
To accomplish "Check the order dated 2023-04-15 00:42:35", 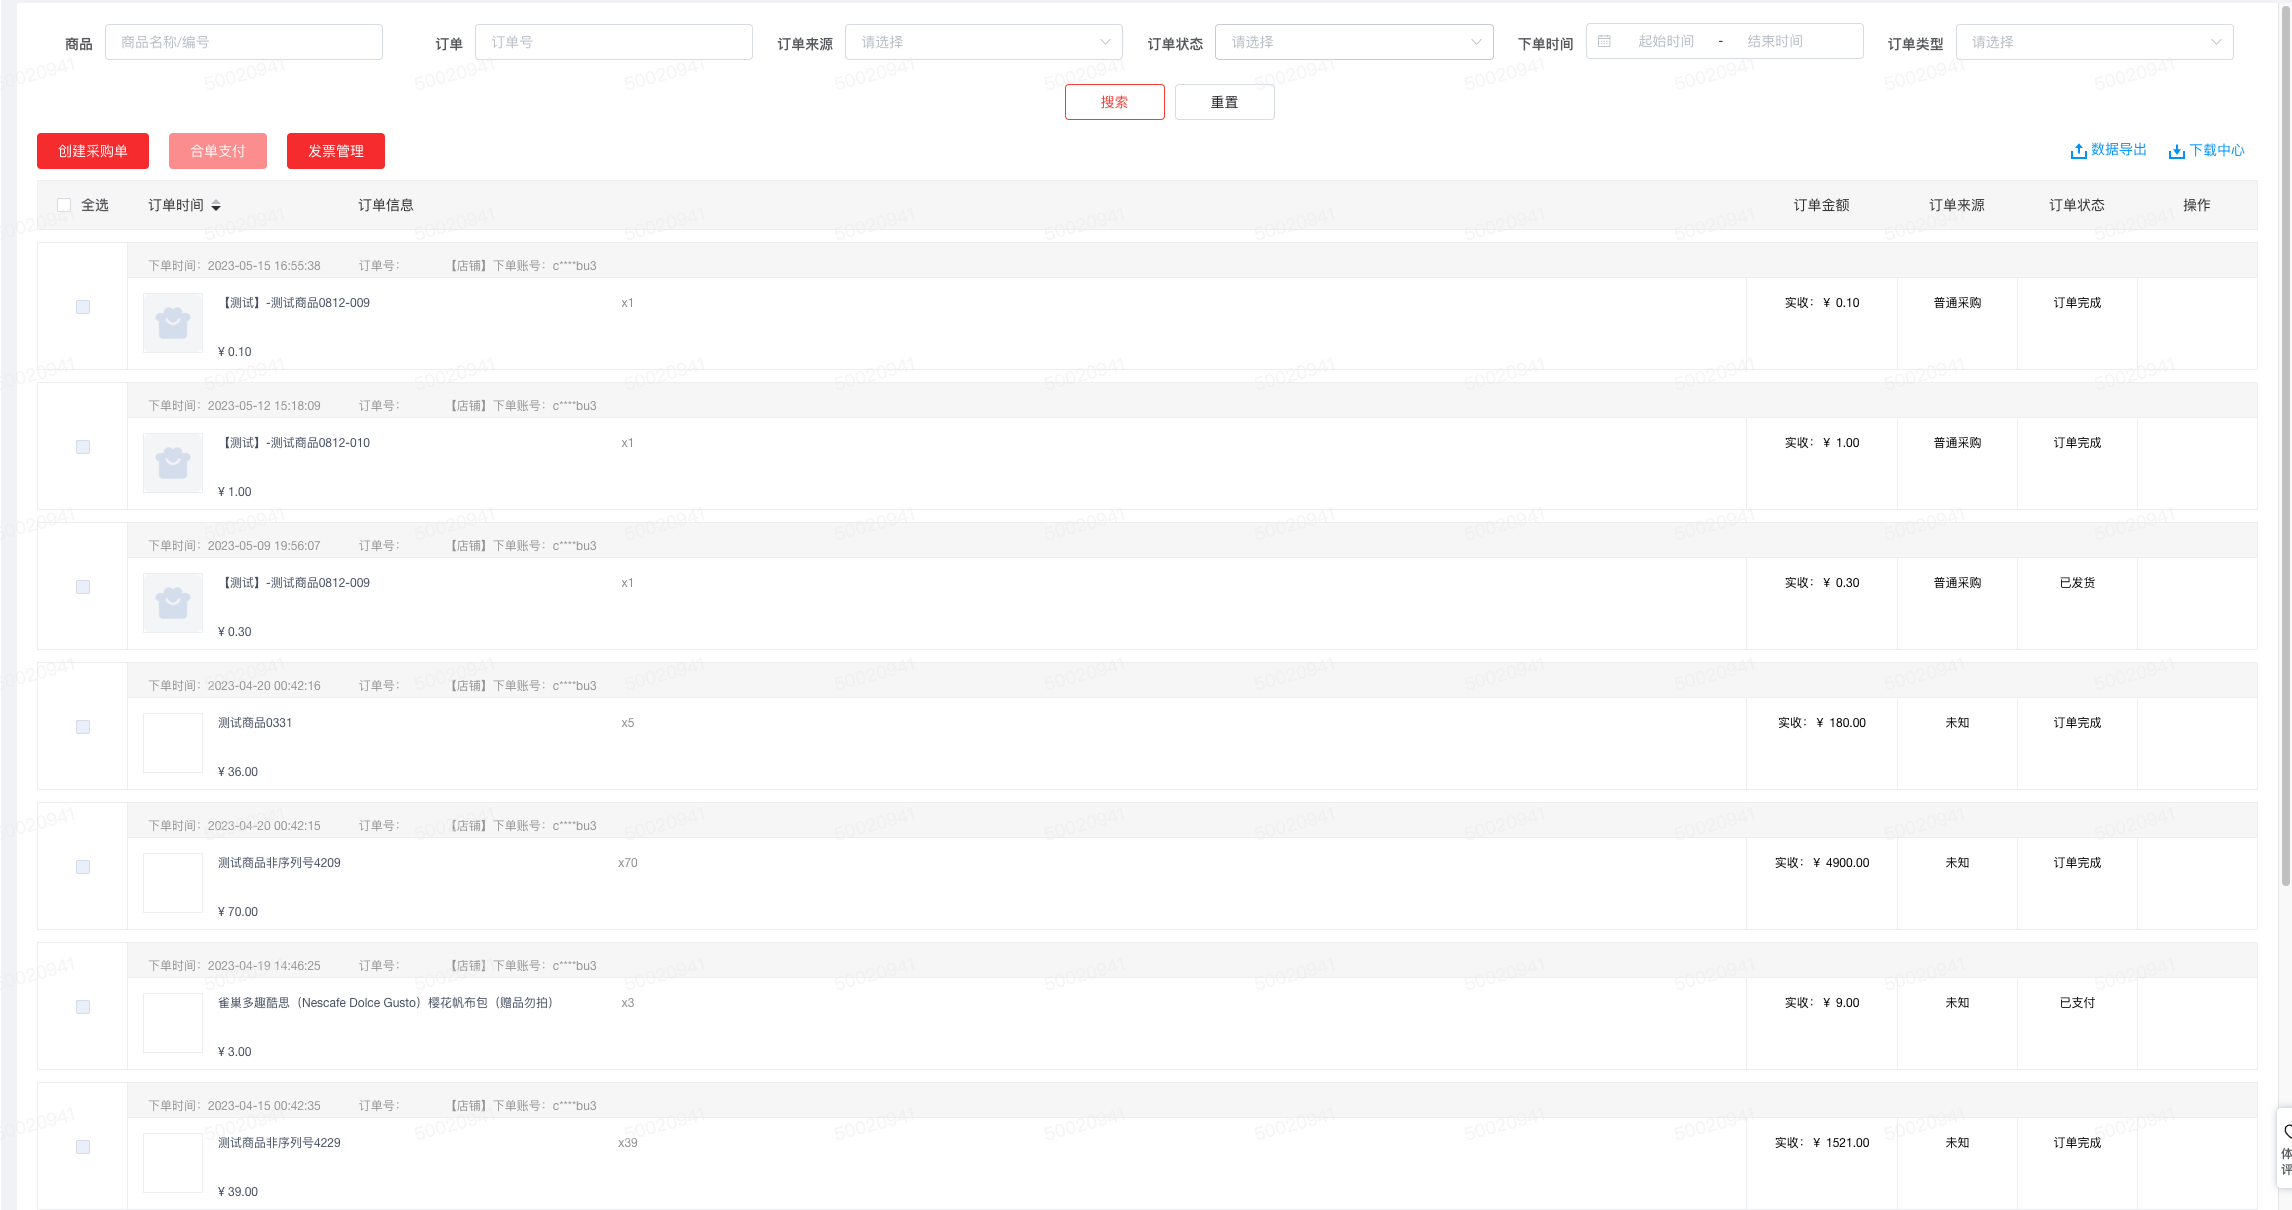I will point(83,1147).
